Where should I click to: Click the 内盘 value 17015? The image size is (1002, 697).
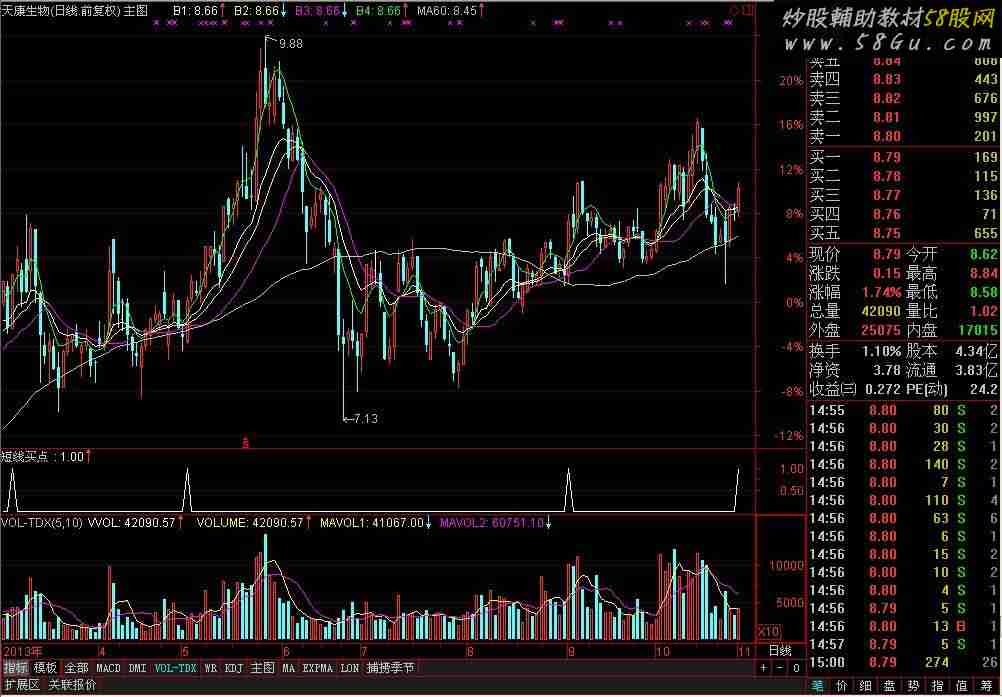point(978,330)
